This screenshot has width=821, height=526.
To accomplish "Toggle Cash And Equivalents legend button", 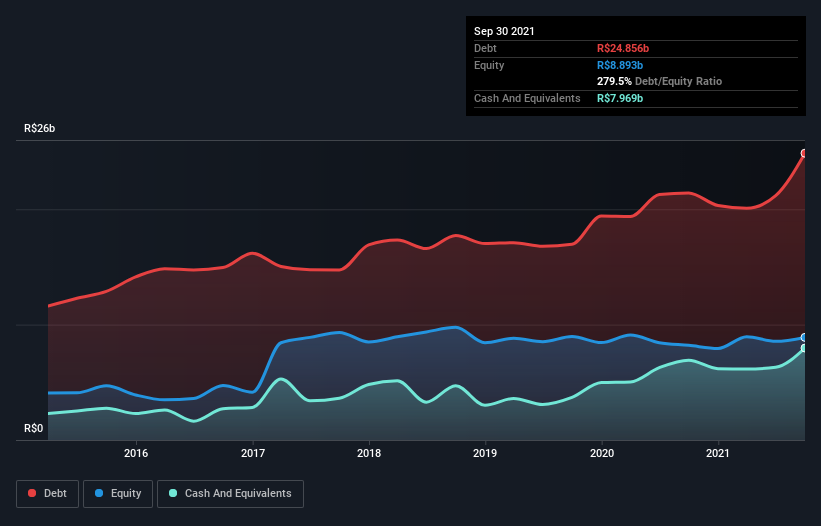I will [230, 494].
